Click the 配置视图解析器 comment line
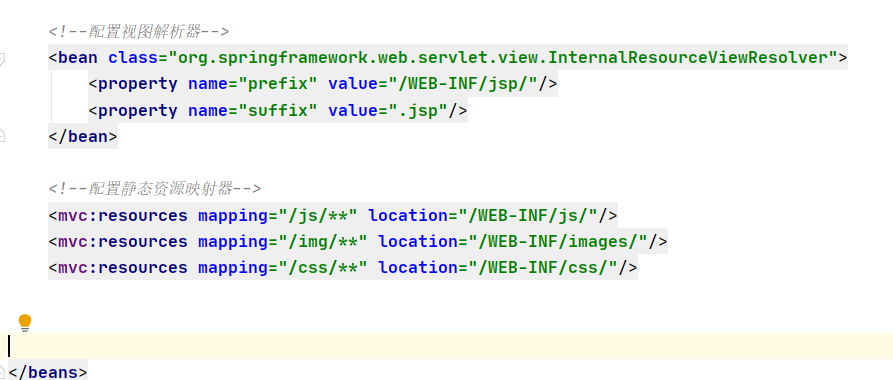The width and height of the screenshot is (893, 380). [139, 31]
